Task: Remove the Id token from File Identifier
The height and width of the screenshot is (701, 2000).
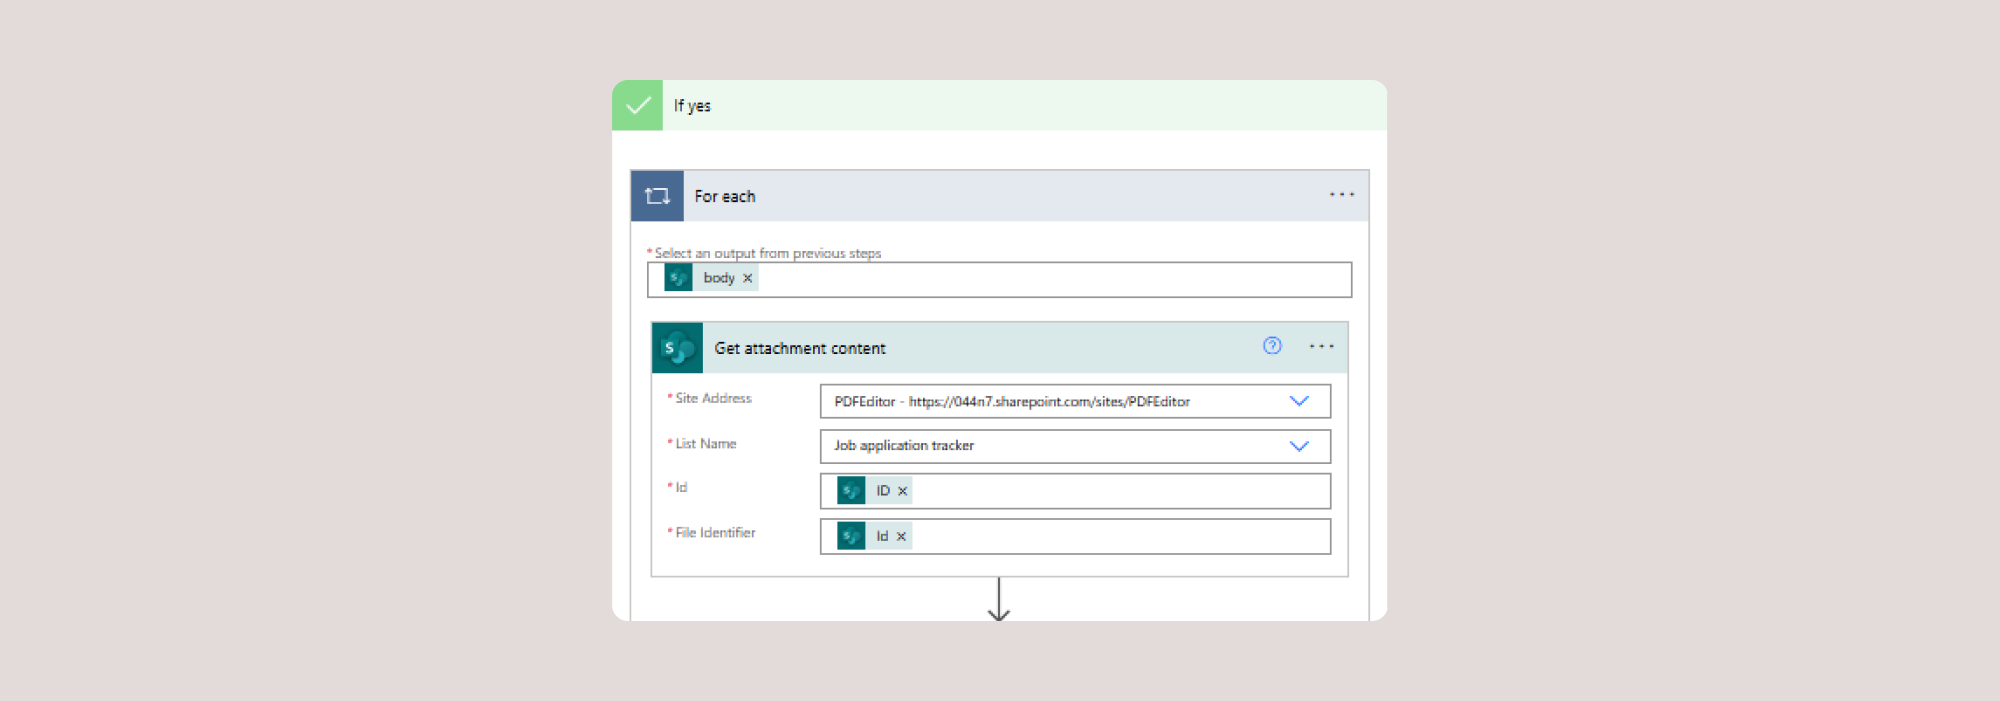Action: coord(901,537)
